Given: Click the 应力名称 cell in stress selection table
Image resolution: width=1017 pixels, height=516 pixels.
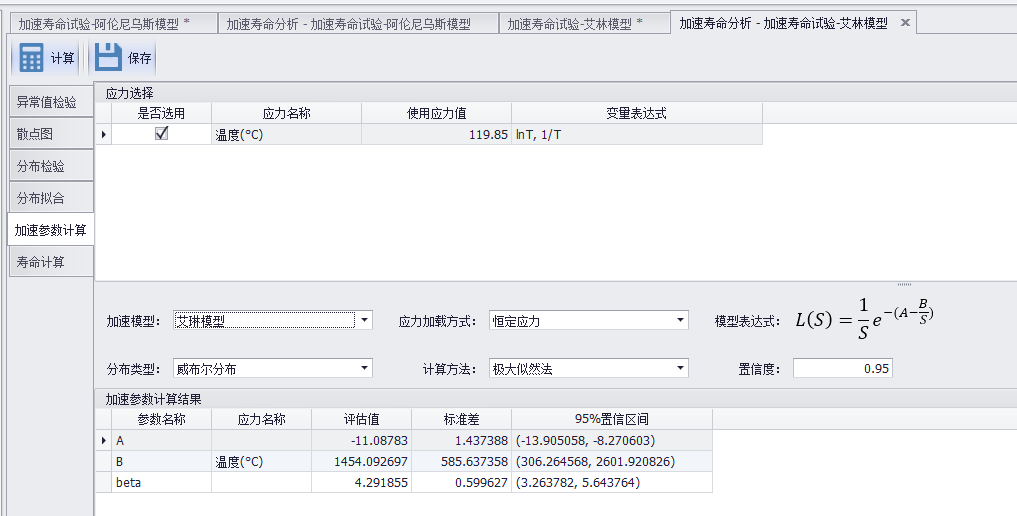Looking at the screenshot, I should (x=287, y=134).
